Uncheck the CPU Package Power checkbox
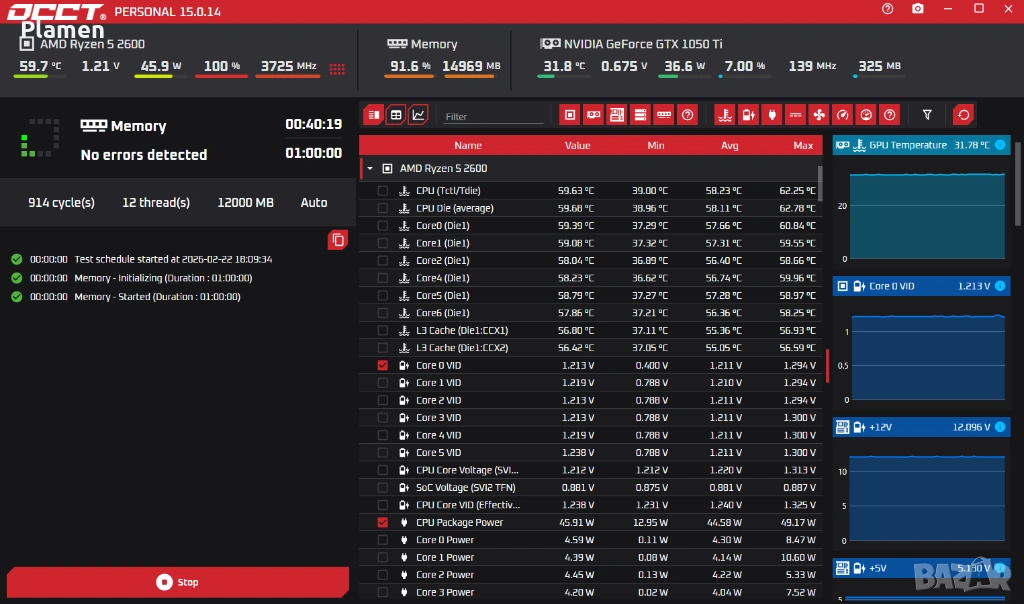 [382, 523]
